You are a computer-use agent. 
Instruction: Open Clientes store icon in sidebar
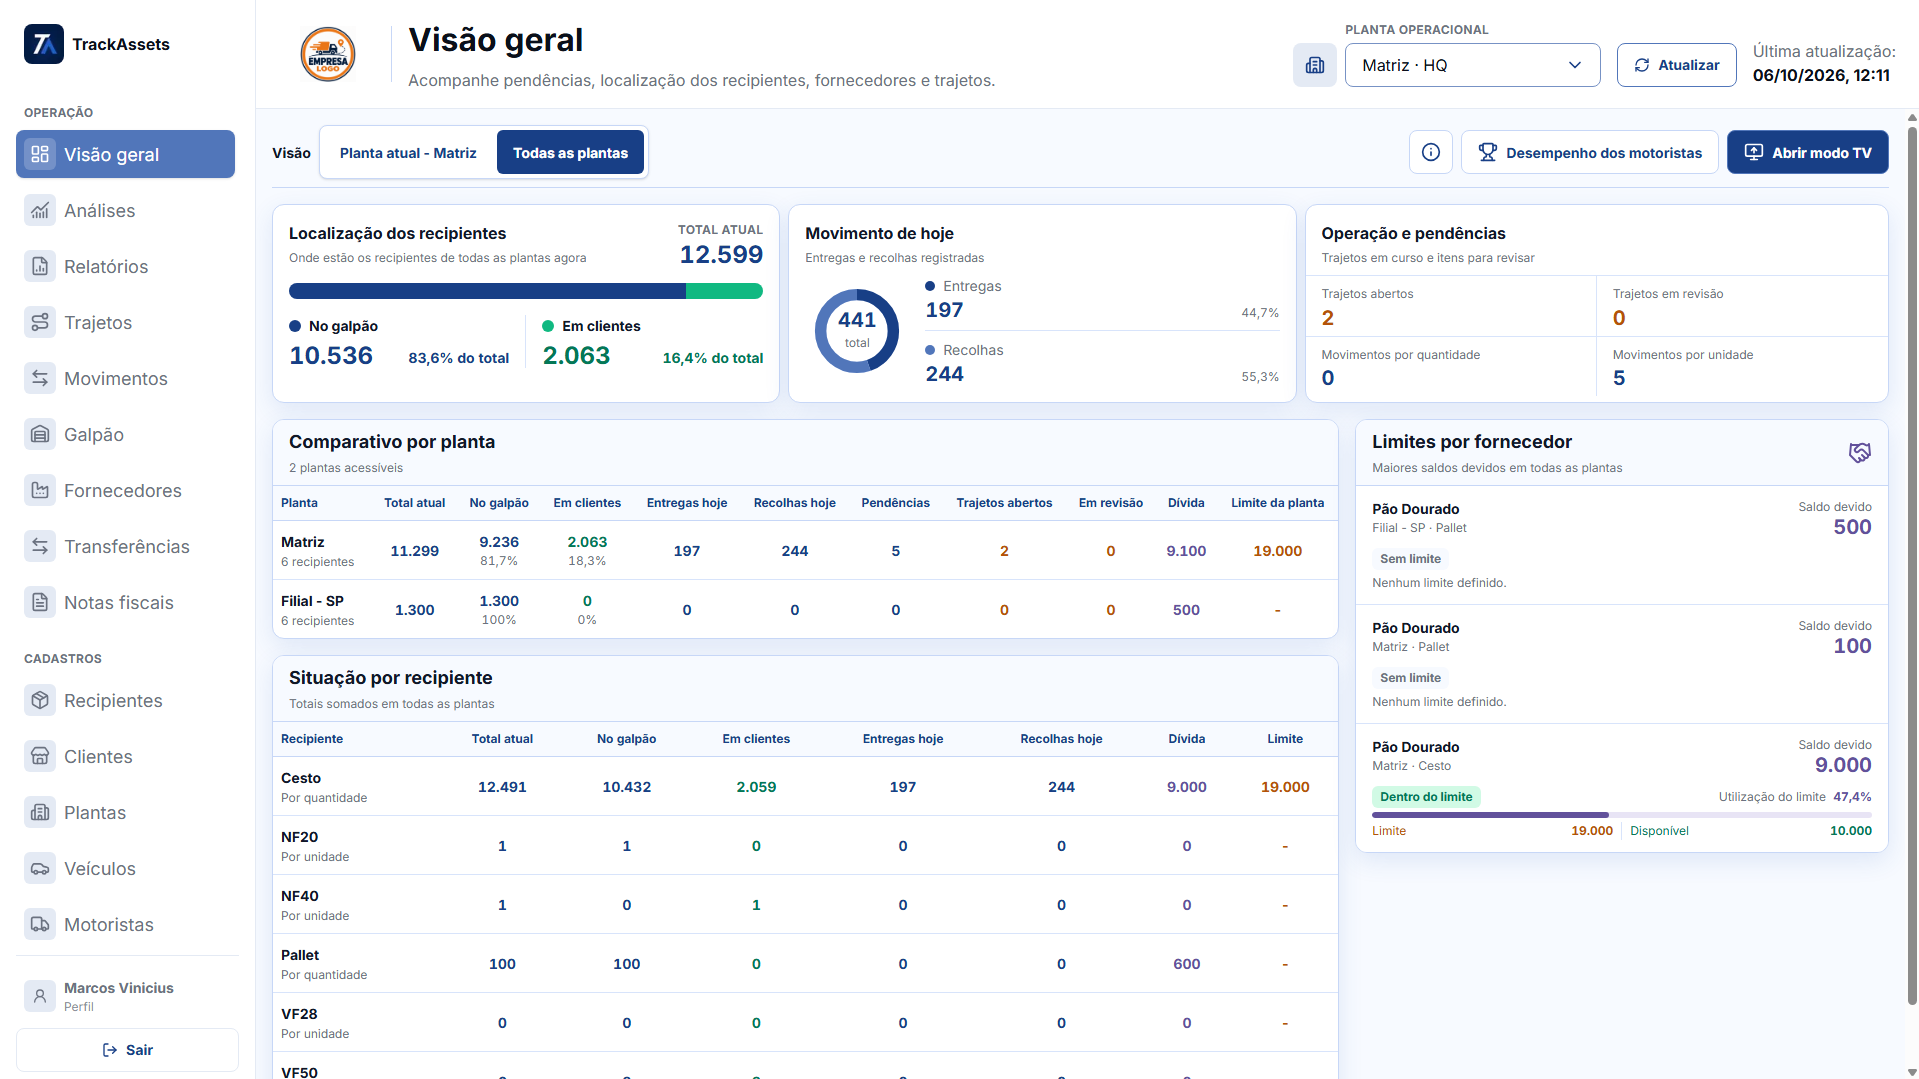pyautogui.click(x=40, y=756)
